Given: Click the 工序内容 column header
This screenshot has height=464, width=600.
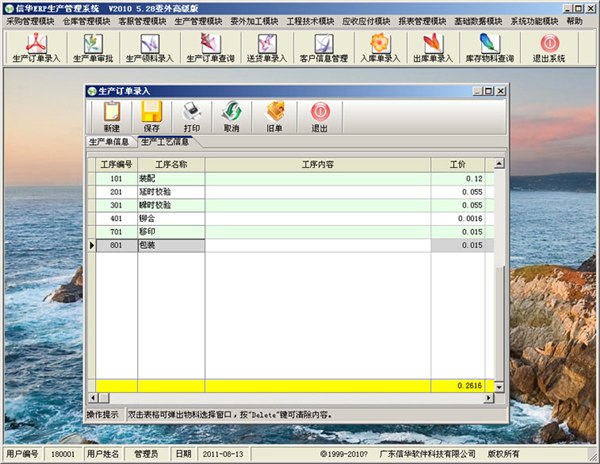Looking at the screenshot, I should click(x=318, y=164).
